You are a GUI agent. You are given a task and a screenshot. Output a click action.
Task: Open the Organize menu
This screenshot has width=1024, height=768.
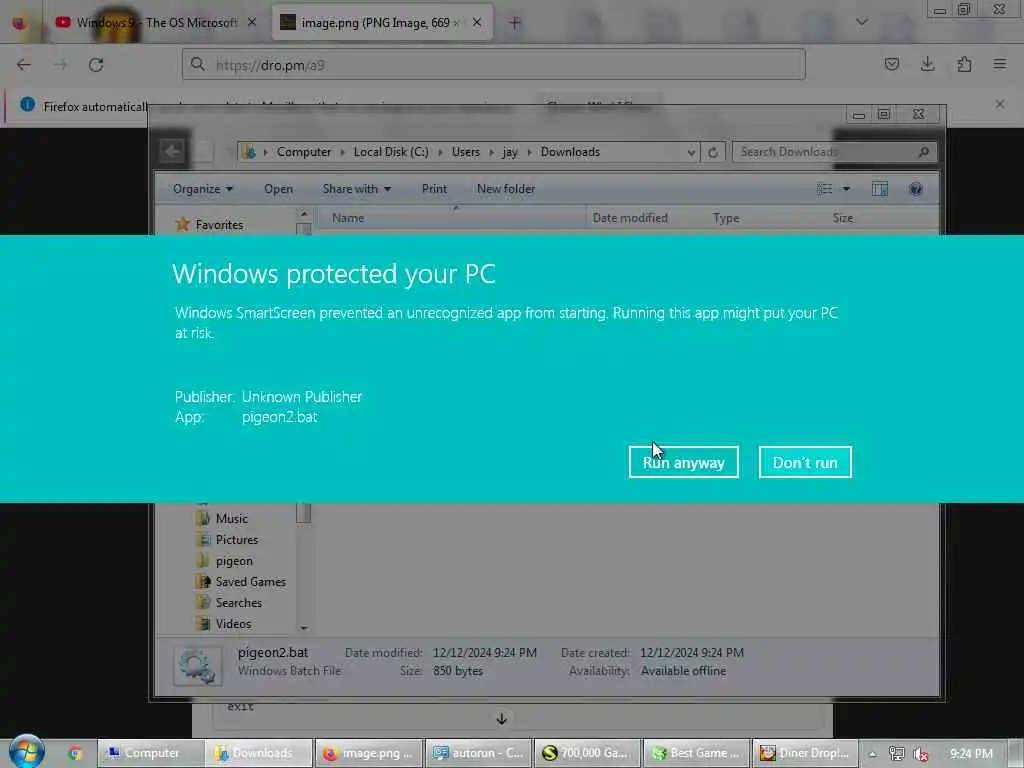tap(202, 189)
